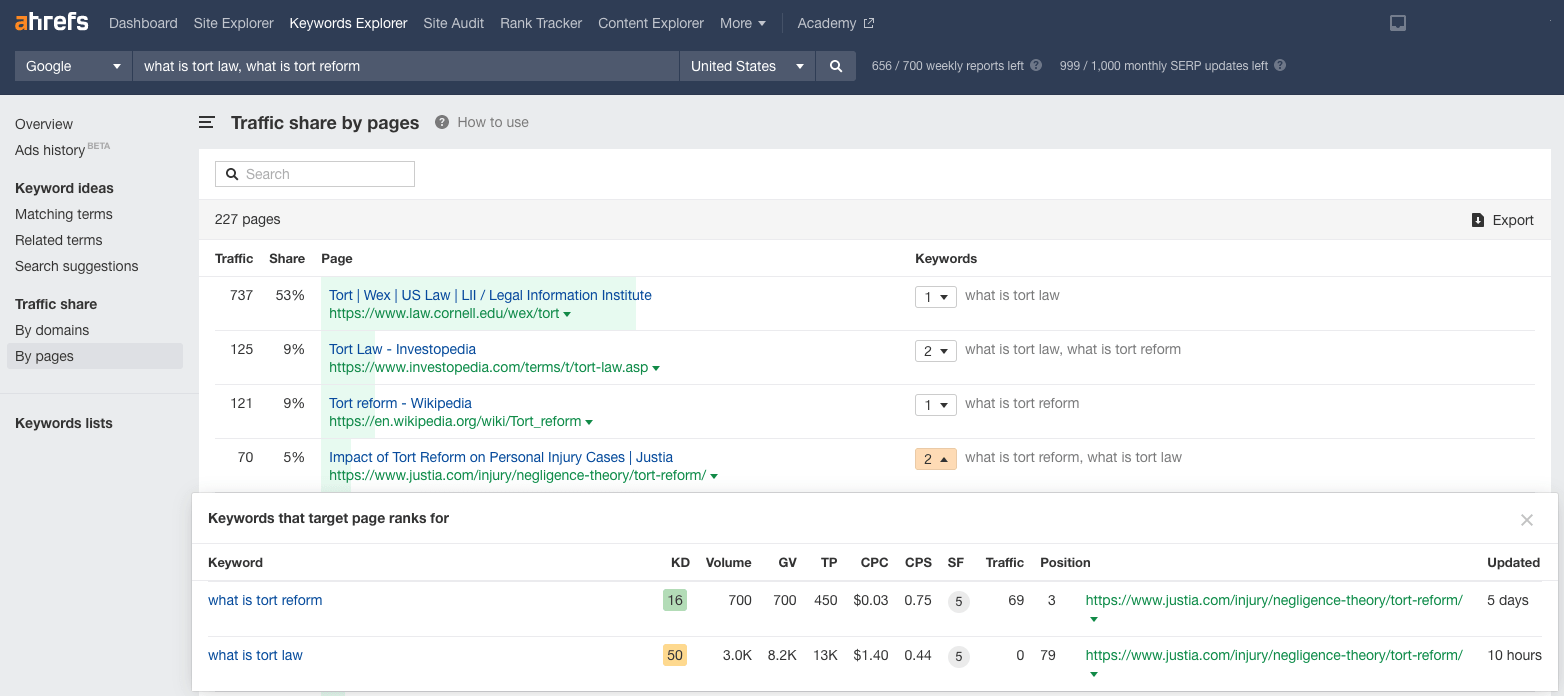The image size is (1564, 696).
Task: Switch to Site Explorer
Action: click(x=233, y=22)
